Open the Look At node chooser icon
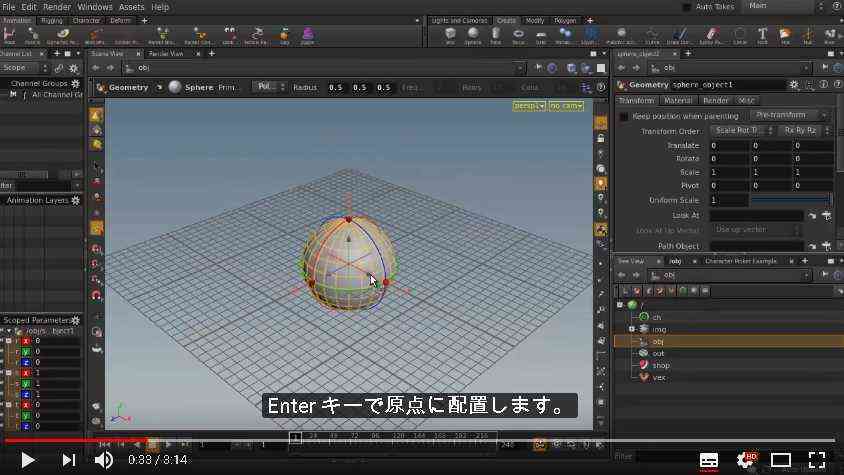The height and width of the screenshot is (475, 844). 826,215
